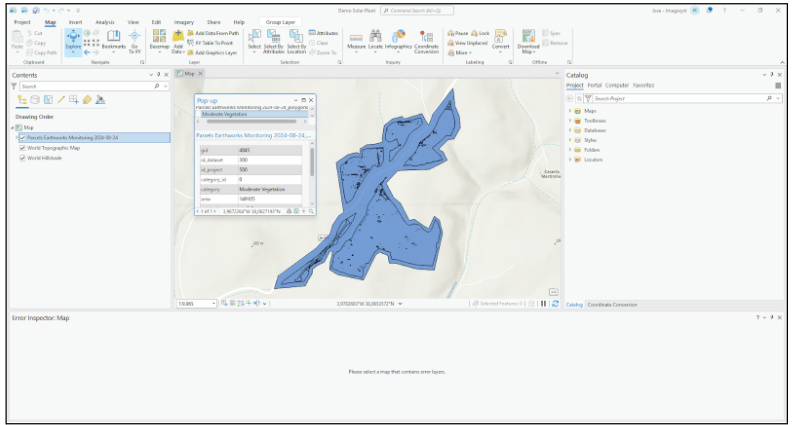Select List By Drawing Order icon
The image size is (797, 425).
[22, 100]
